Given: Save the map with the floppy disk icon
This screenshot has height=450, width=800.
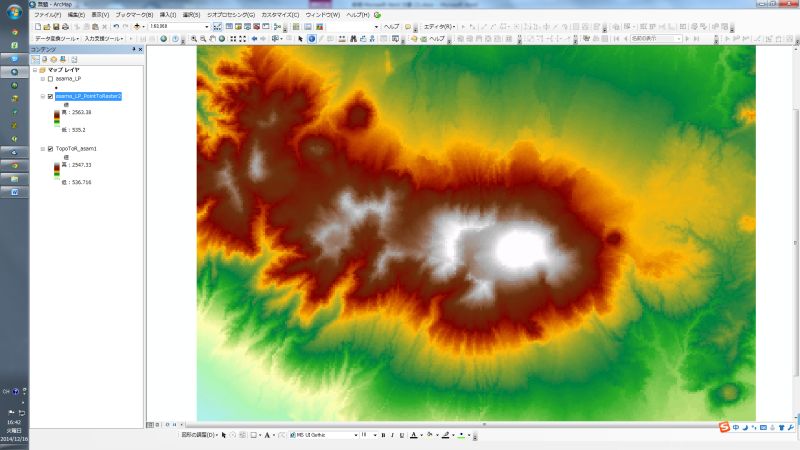Looking at the screenshot, I should point(56,27).
